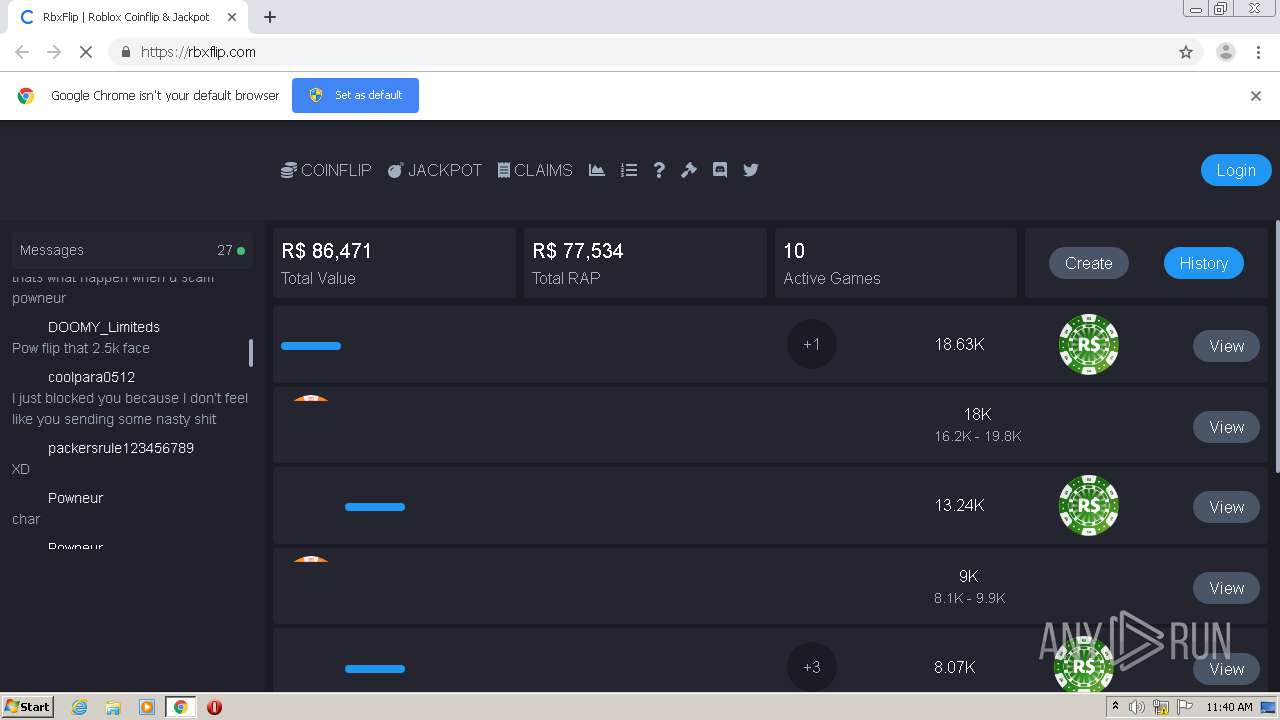Open the numbered leaderboard list icon
The image size is (1280, 720).
click(x=629, y=170)
